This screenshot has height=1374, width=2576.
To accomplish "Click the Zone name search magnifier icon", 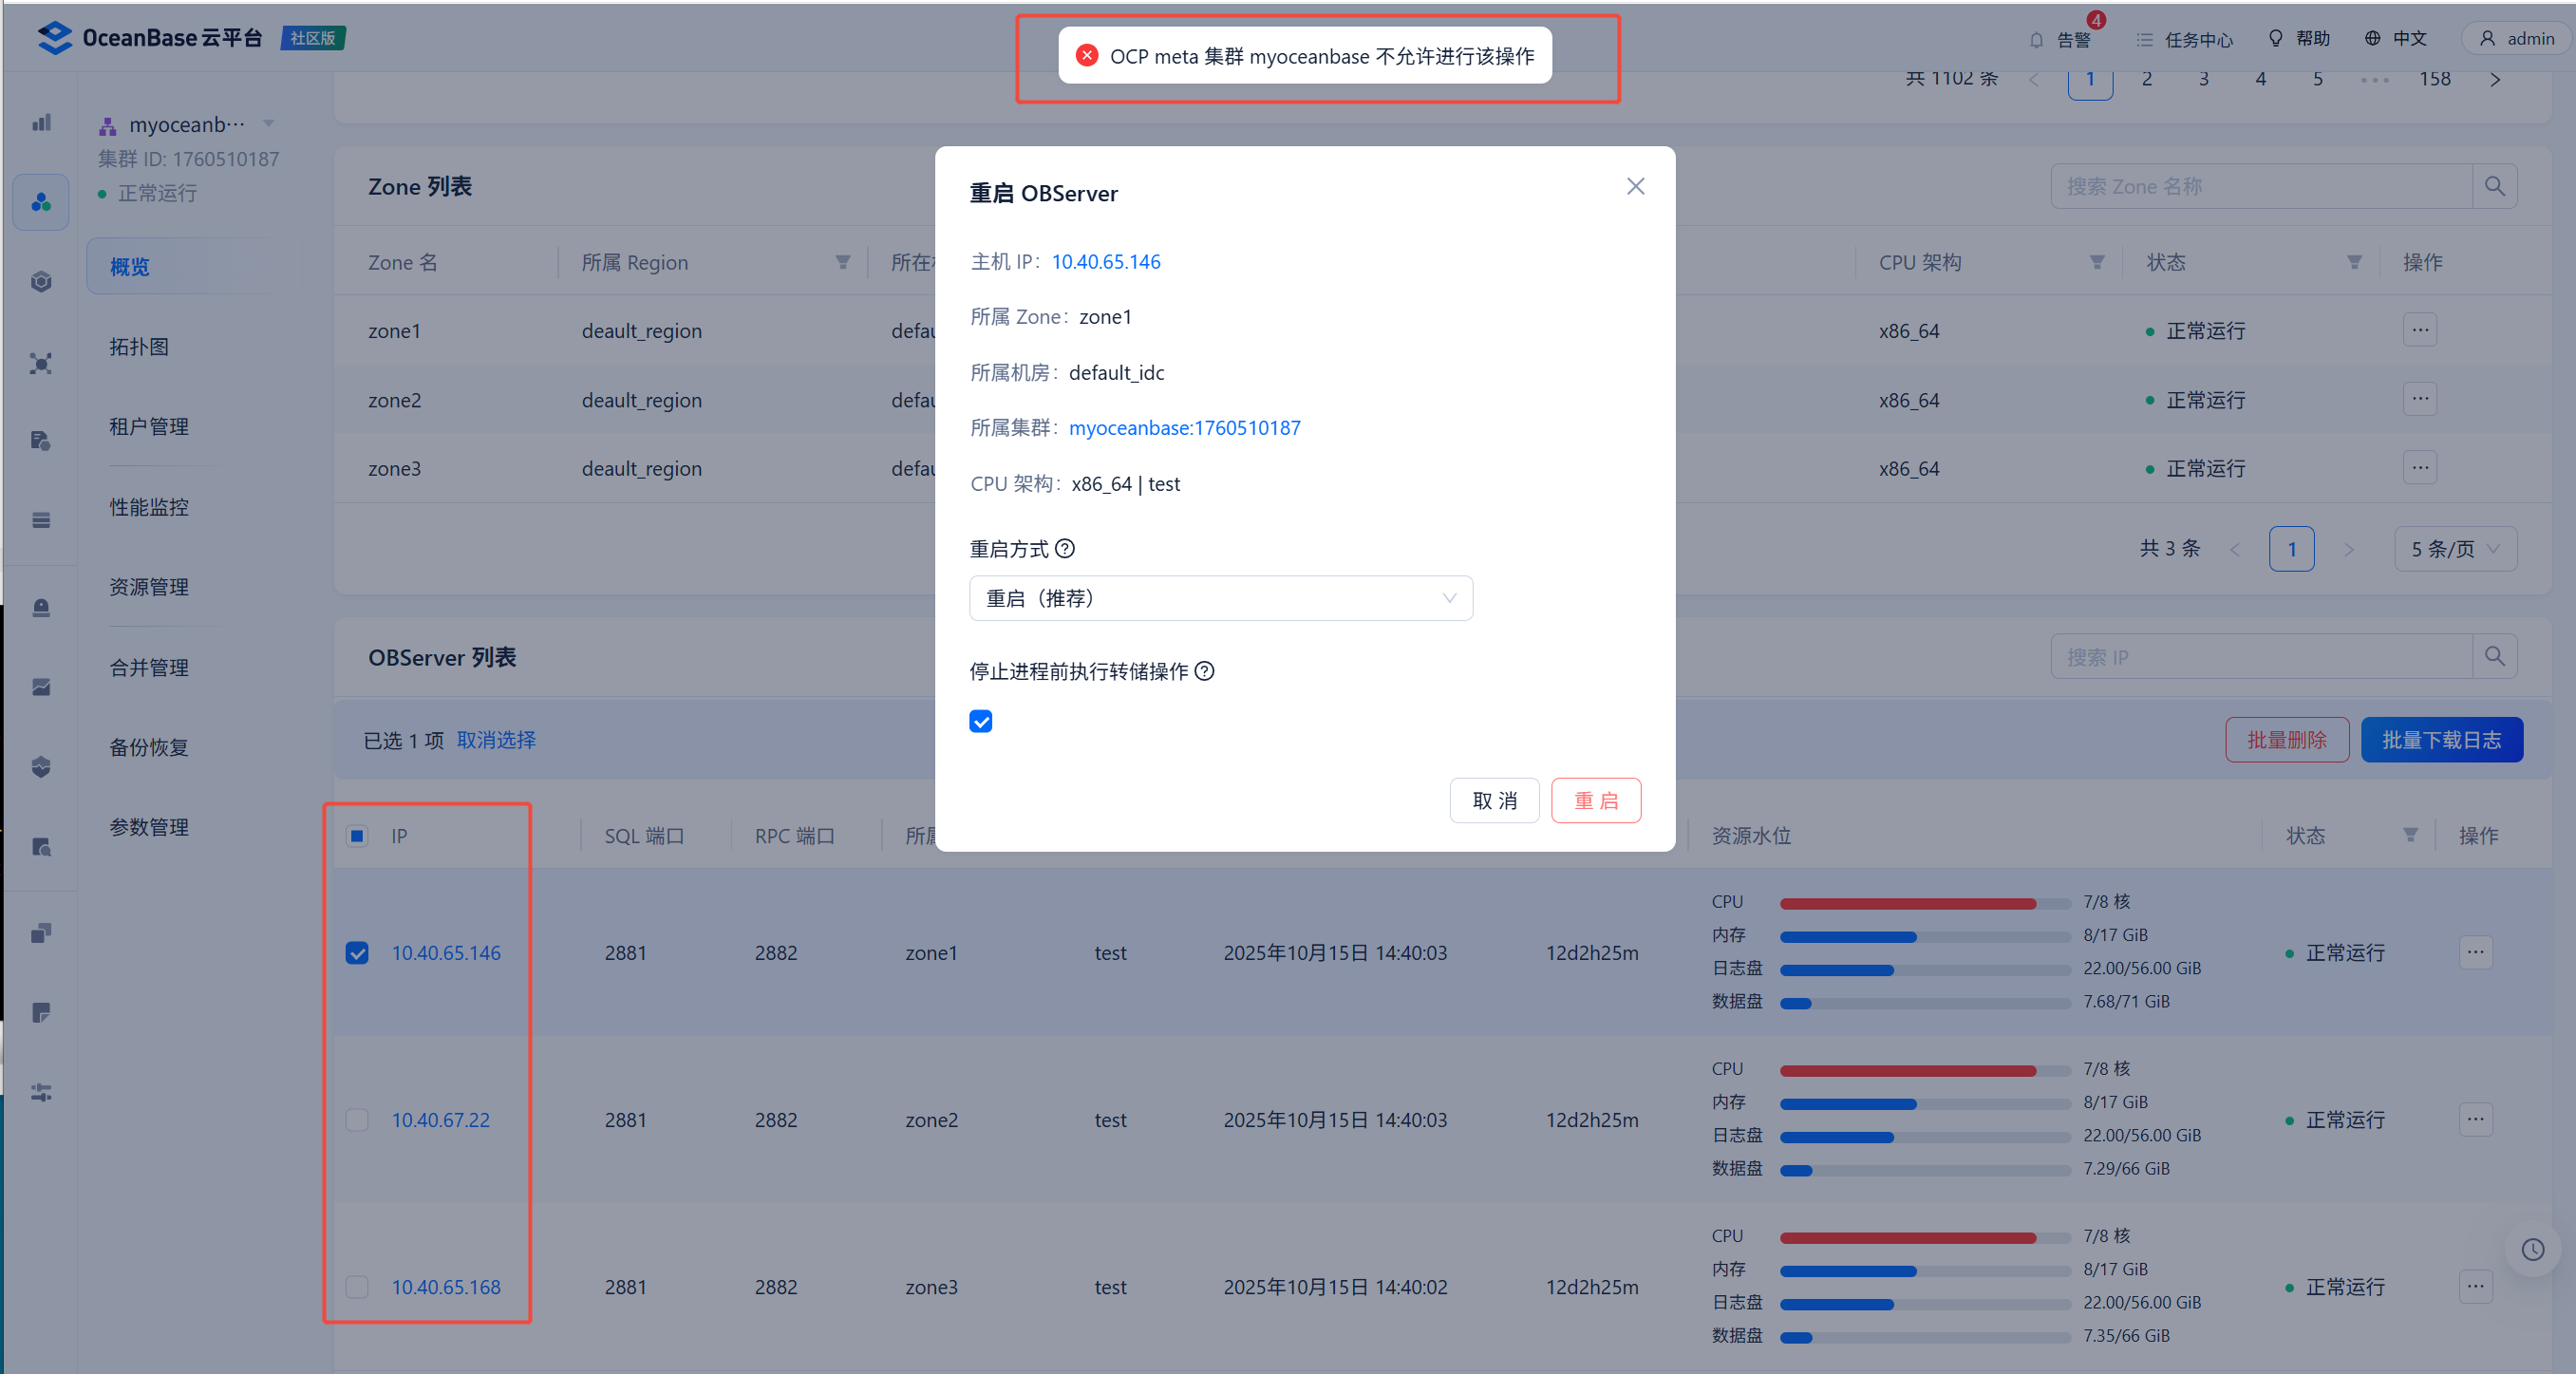I will click(x=2494, y=187).
